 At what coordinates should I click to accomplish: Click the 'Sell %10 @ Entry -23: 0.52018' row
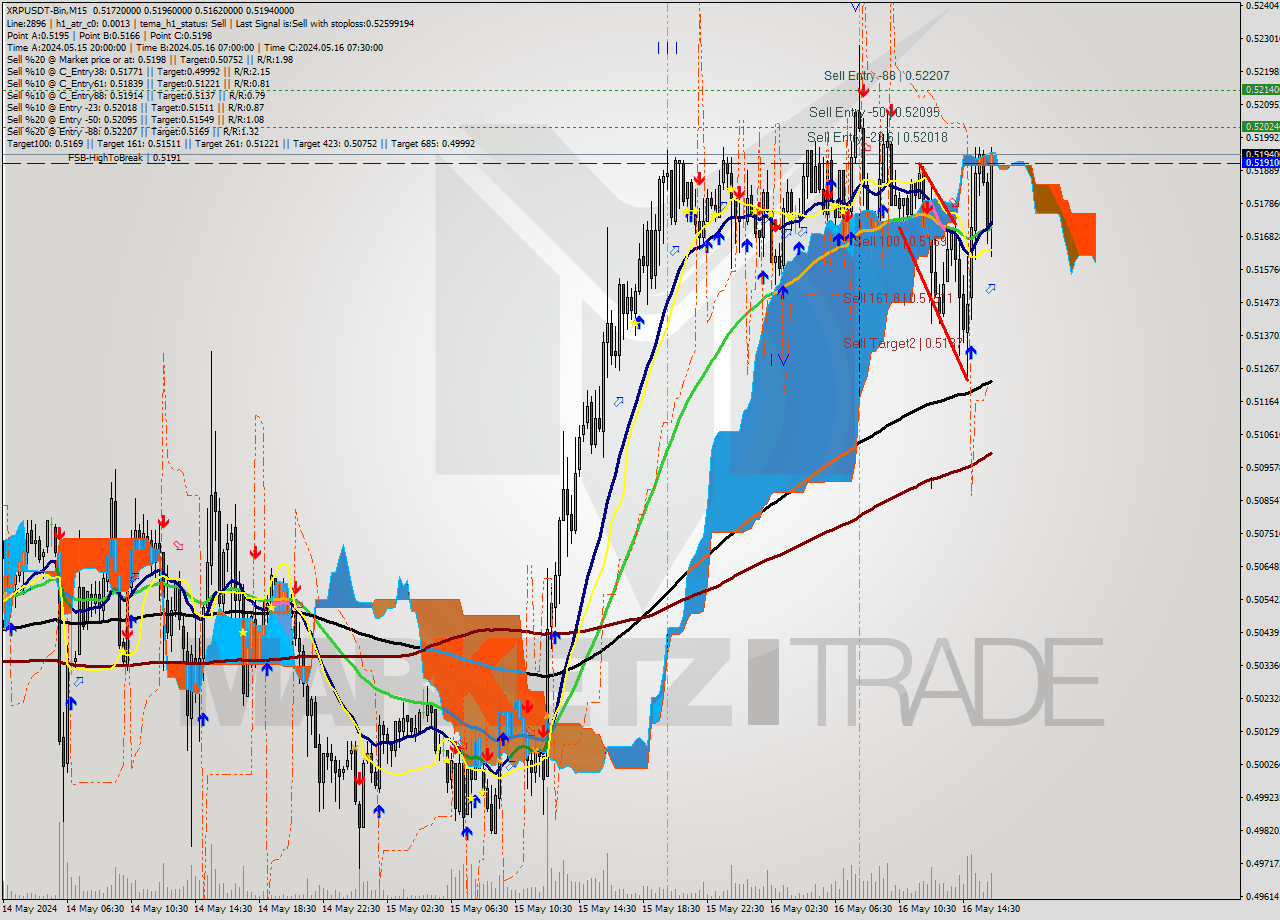(x=135, y=107)
